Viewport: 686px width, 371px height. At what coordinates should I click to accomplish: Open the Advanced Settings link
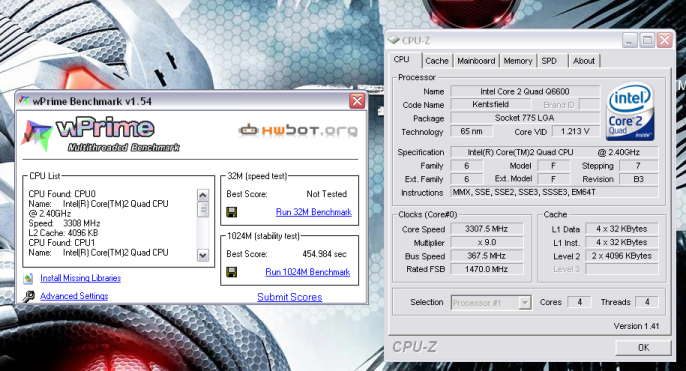pyautogui.click(x=74, y=296)
